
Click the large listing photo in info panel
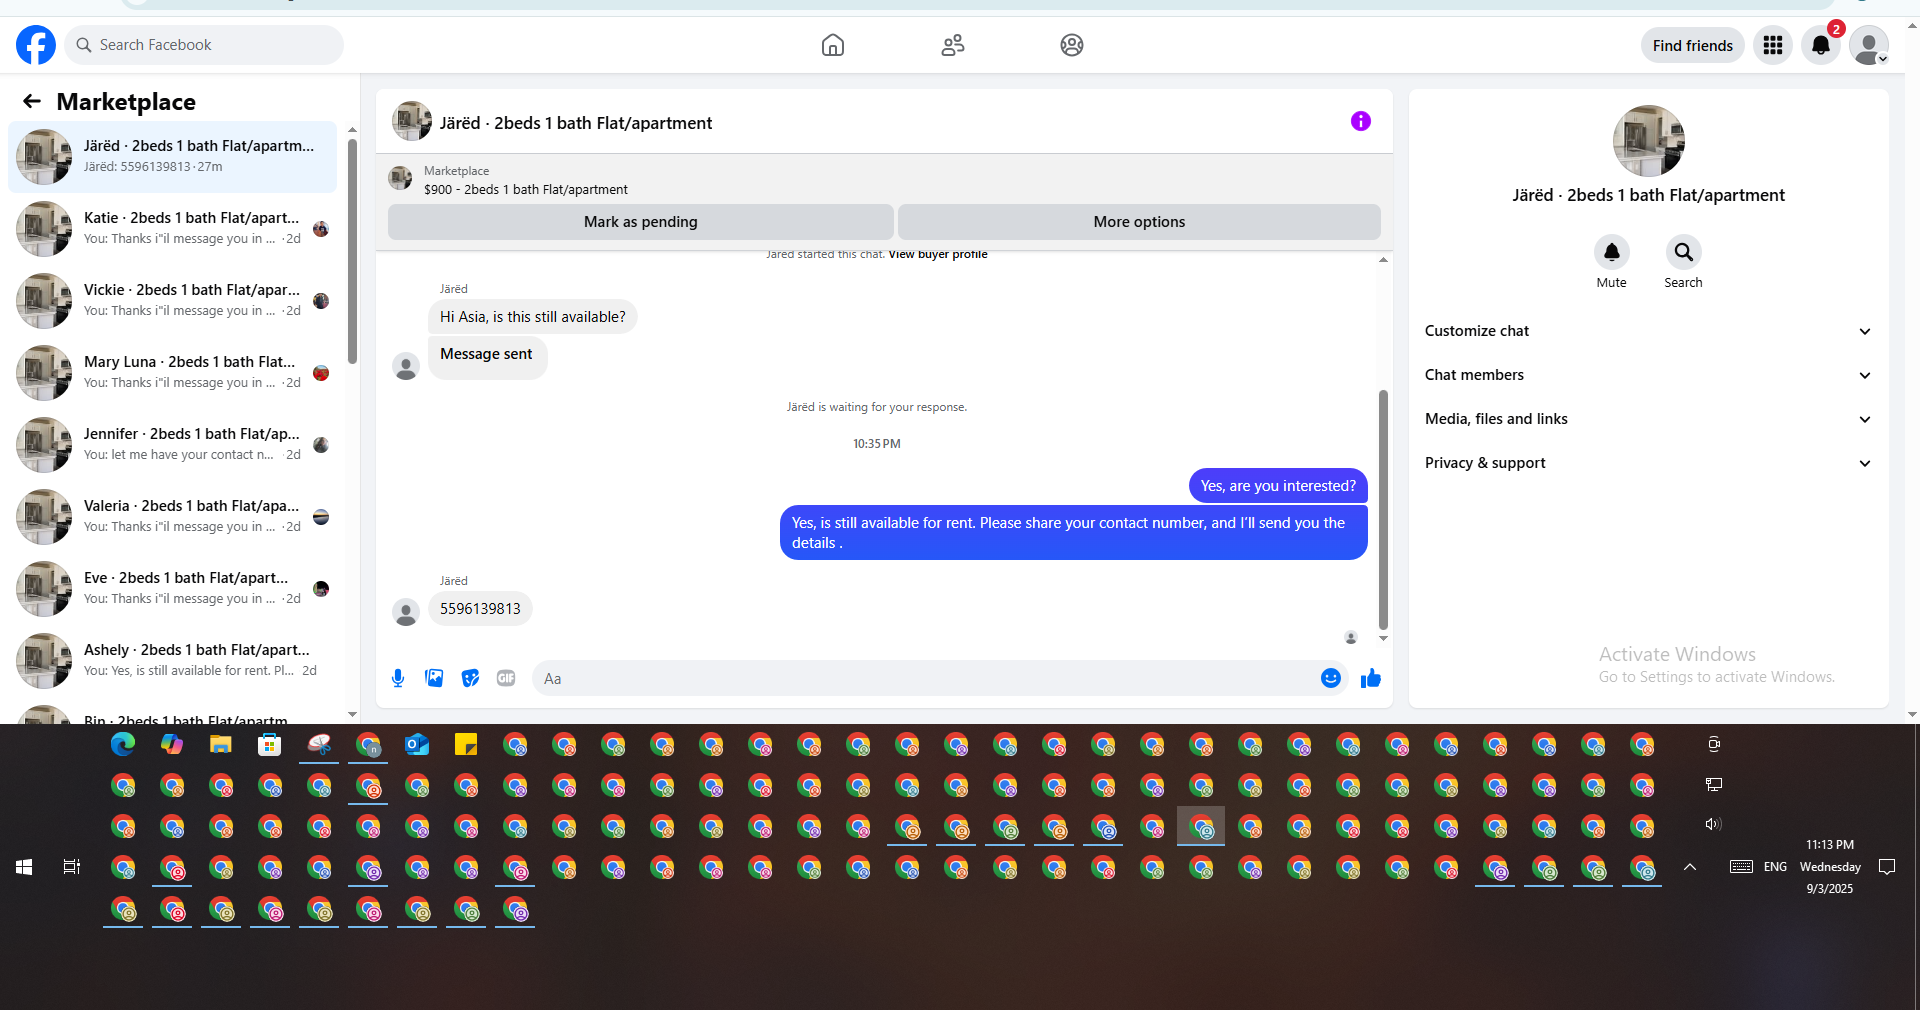click(x=1649, y=141)
